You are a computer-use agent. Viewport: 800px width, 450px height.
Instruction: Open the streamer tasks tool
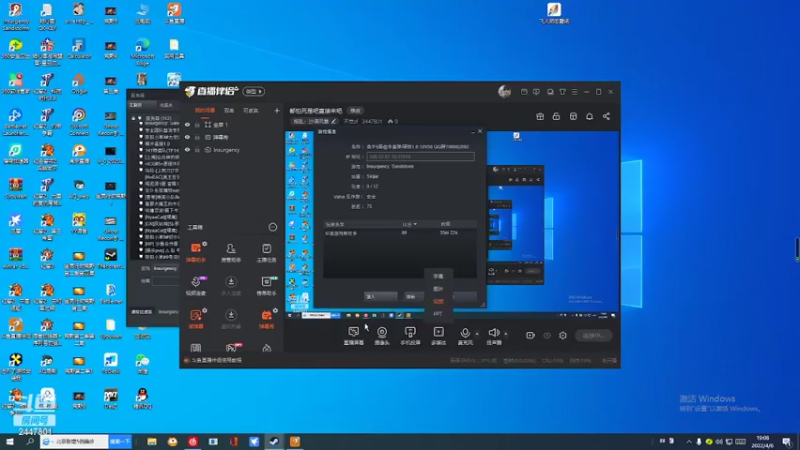pyautogui.click(x=266, y=253)
